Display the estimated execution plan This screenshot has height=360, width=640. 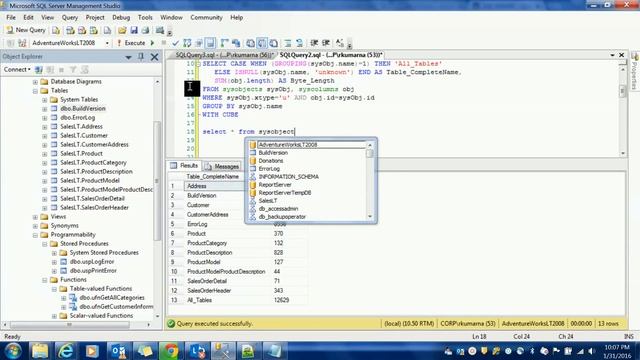tap(187, 43)
